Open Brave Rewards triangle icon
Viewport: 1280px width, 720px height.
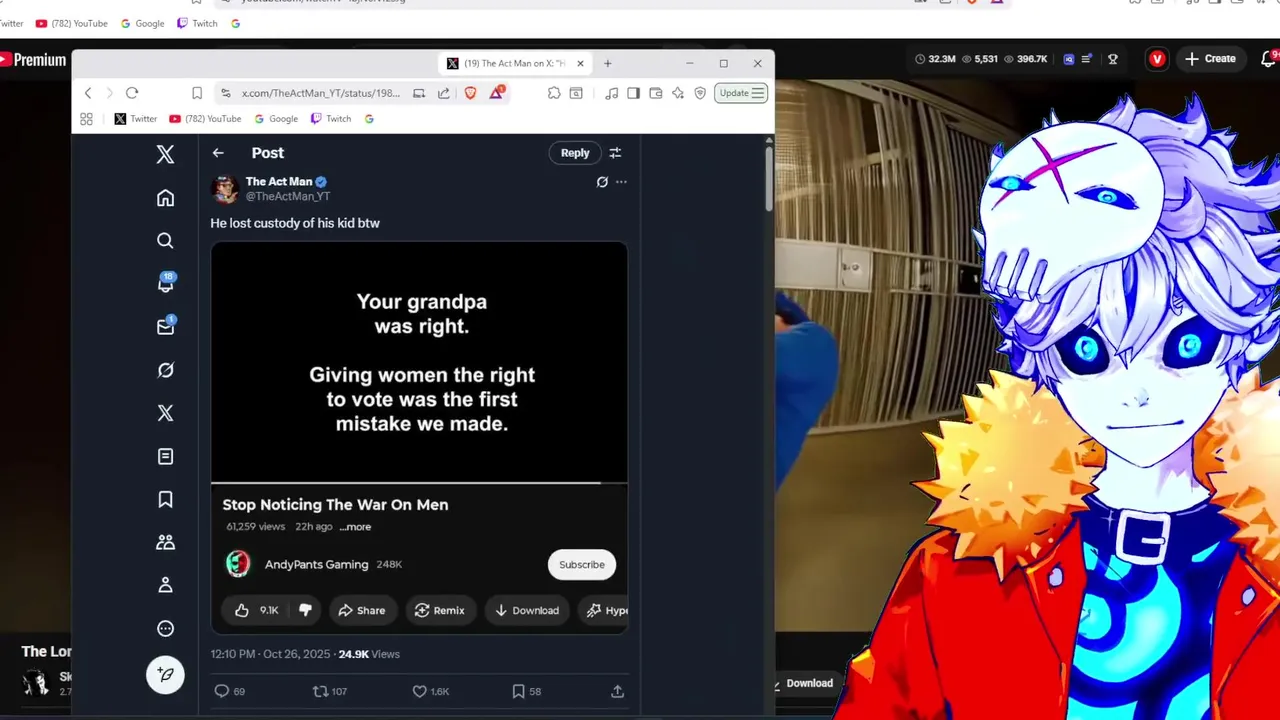(496, 93)
